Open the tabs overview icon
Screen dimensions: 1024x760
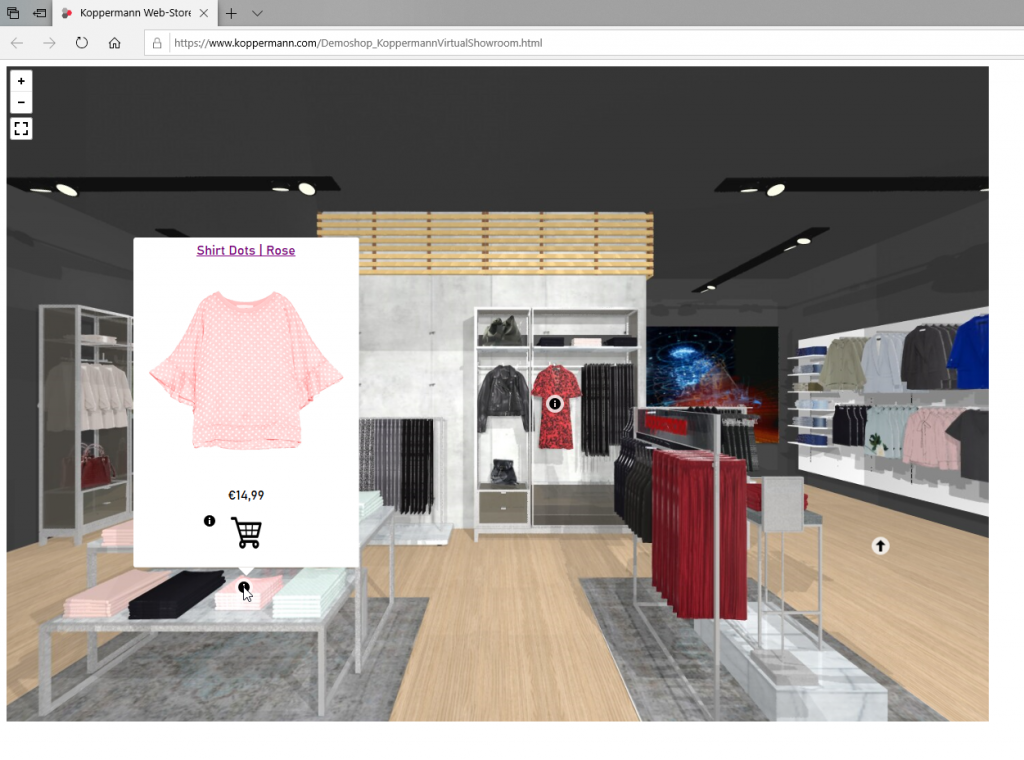pyautogui.click(x=13, y=13)
